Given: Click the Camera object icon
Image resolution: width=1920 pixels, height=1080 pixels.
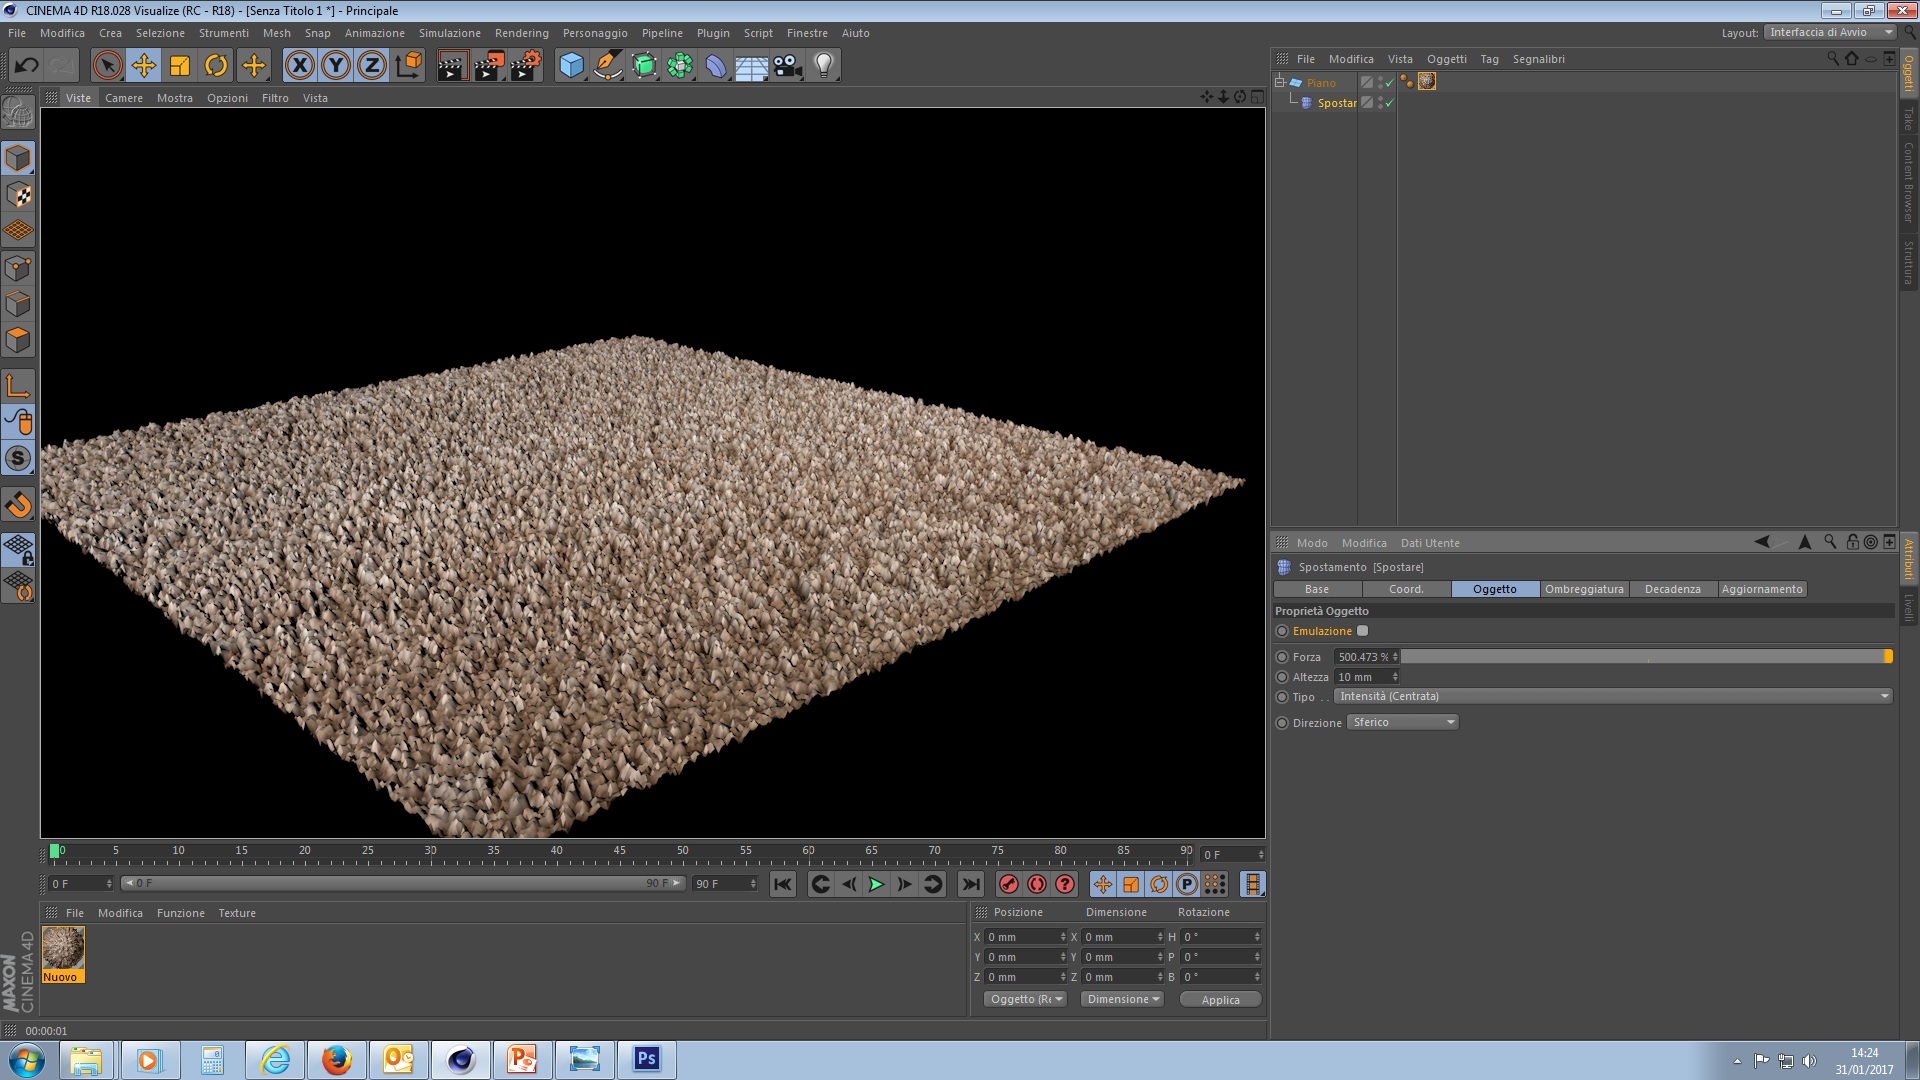Looking at the screenshot, I should (787, 66).
